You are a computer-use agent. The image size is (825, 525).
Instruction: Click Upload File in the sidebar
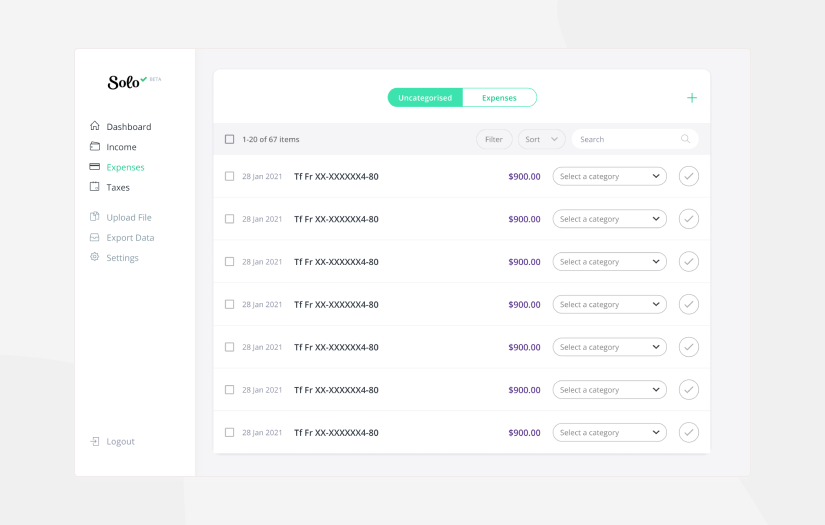pyautogui.click(x=120, y=217)
